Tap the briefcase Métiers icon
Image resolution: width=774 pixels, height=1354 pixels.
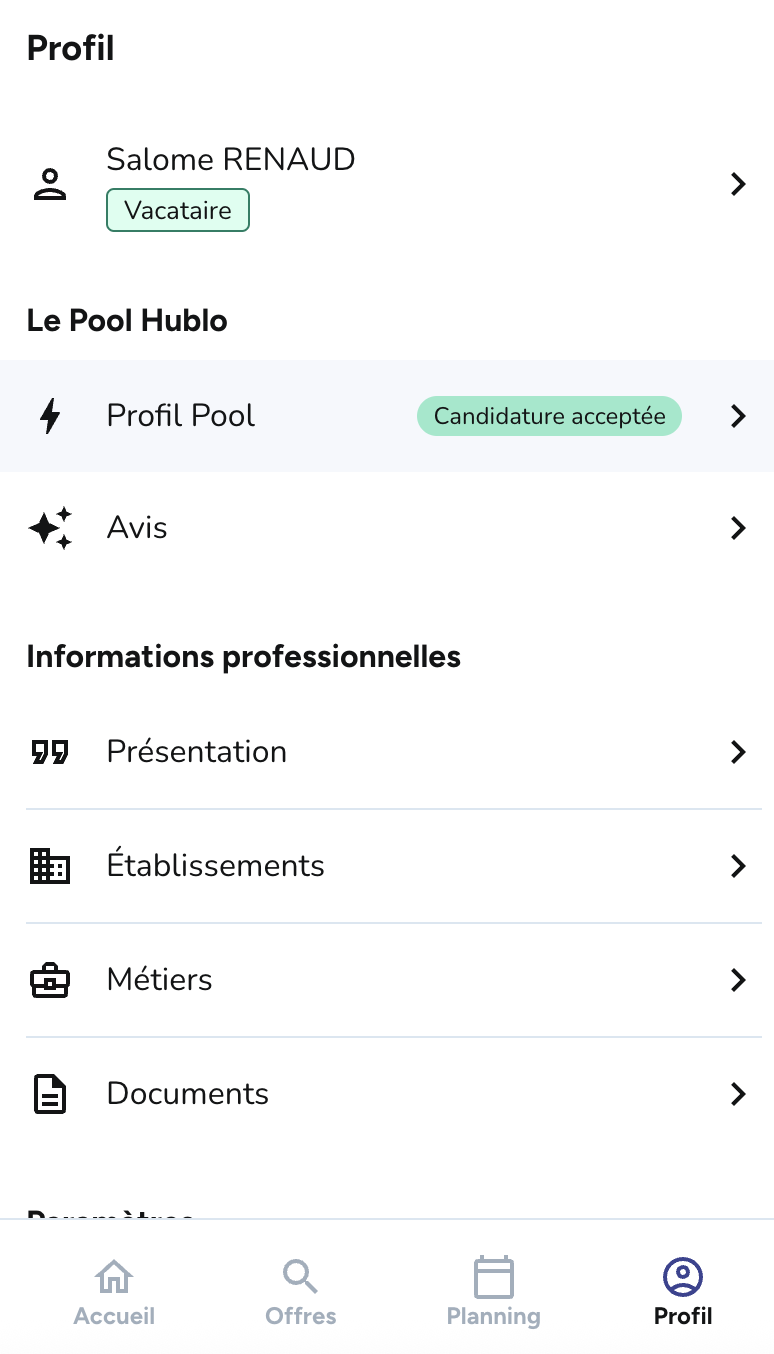coord(49,980)
